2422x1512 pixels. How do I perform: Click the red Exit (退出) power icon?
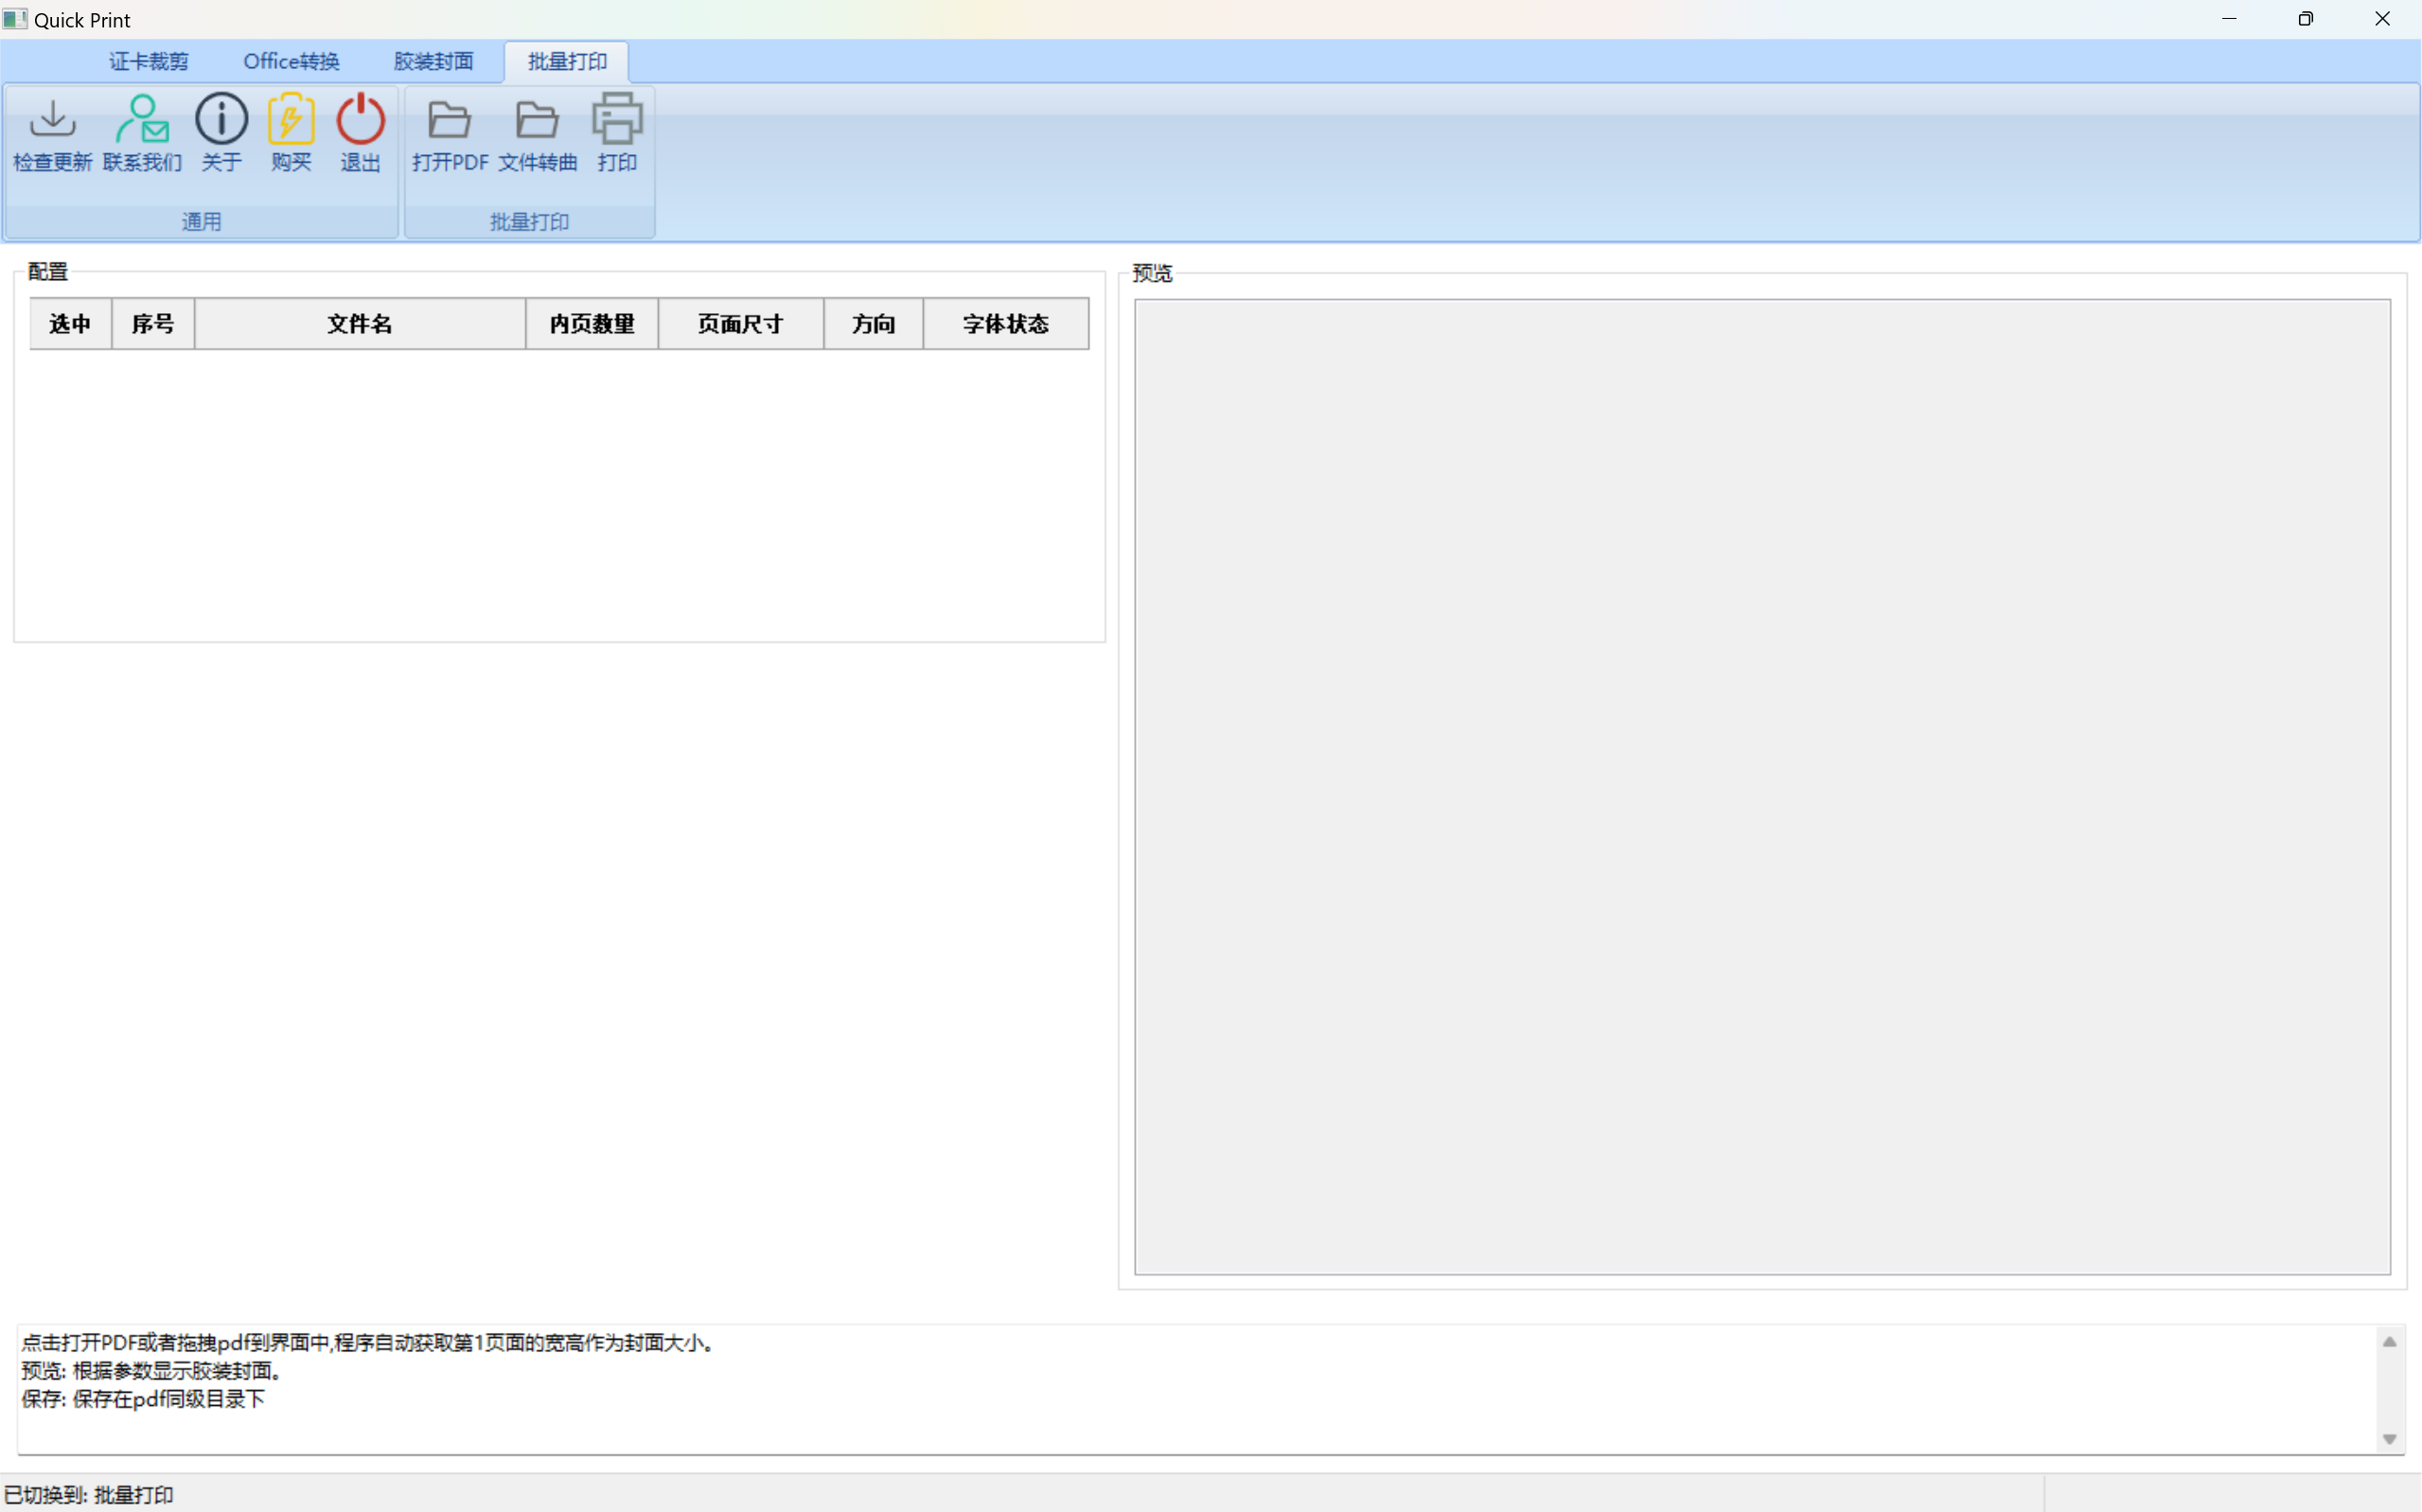360,121
